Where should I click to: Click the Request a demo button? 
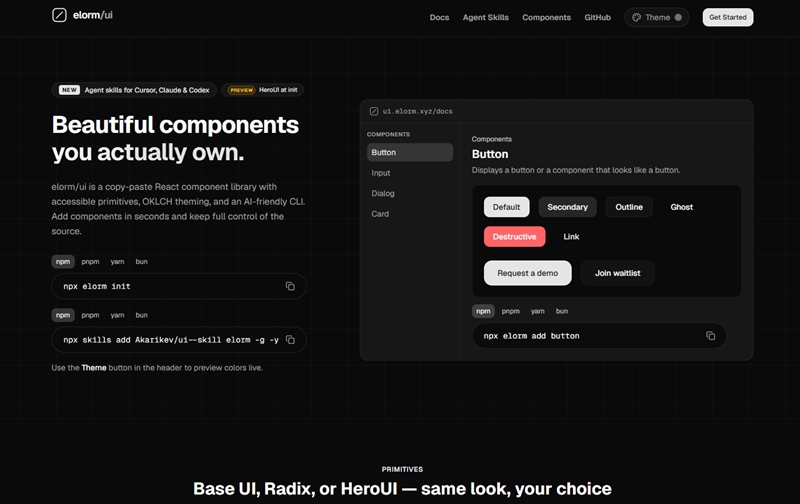(528, 273)
